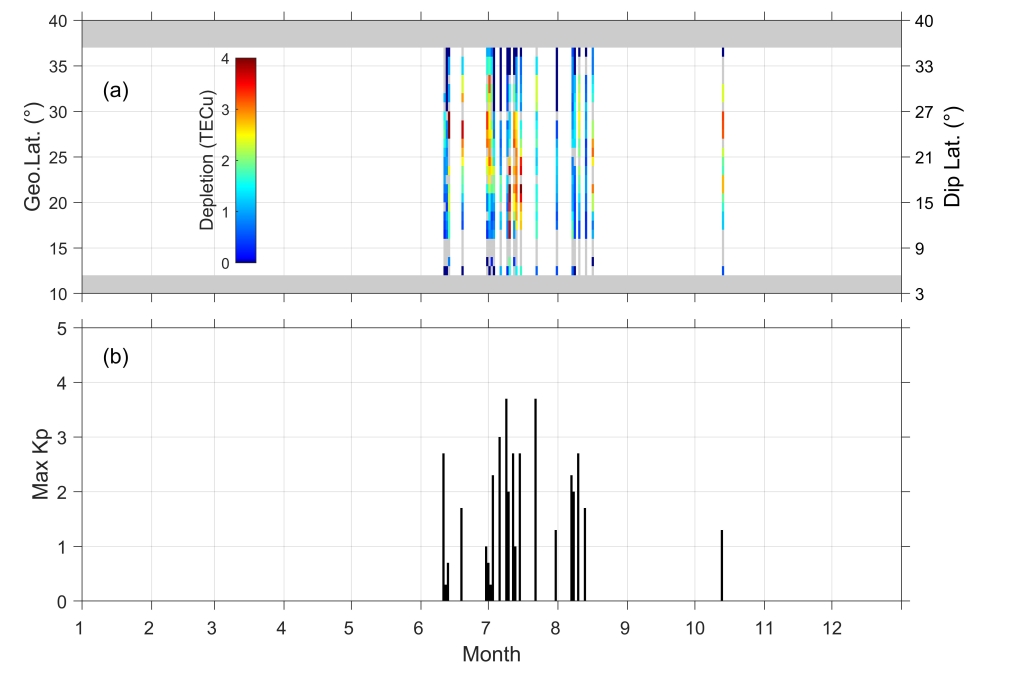Click the 'Geo.Lat. (°)' axis label
This screenshot has height=683, width=1024.
[35, 157]
